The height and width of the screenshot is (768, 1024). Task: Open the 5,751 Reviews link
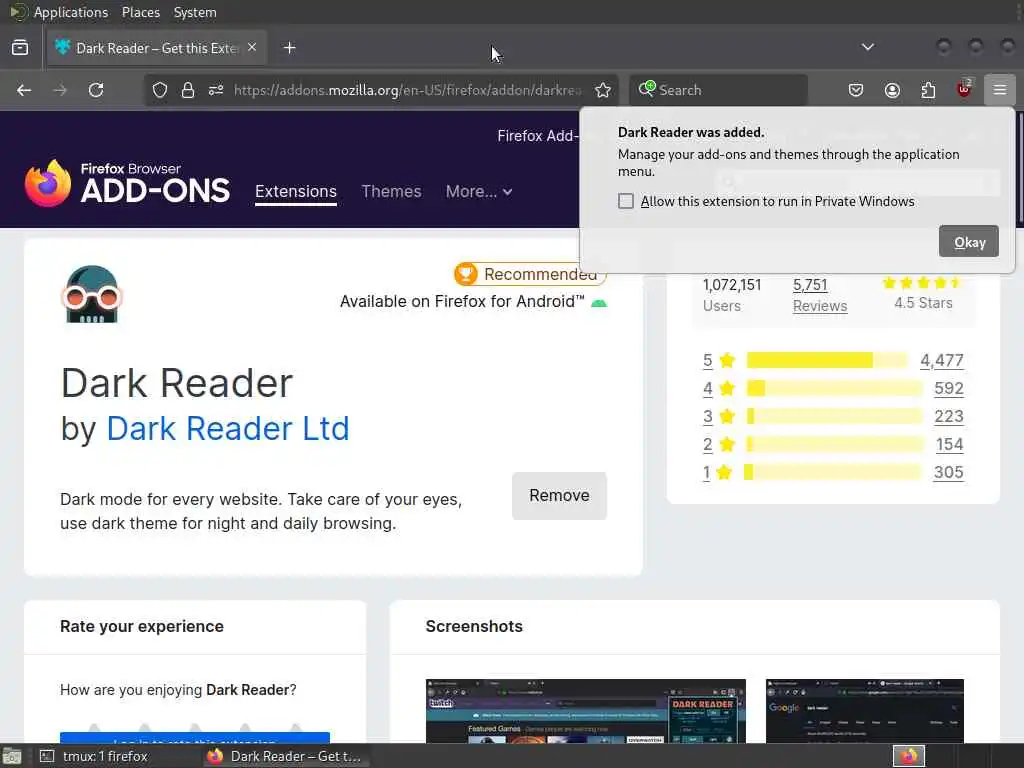click(820, 295)
